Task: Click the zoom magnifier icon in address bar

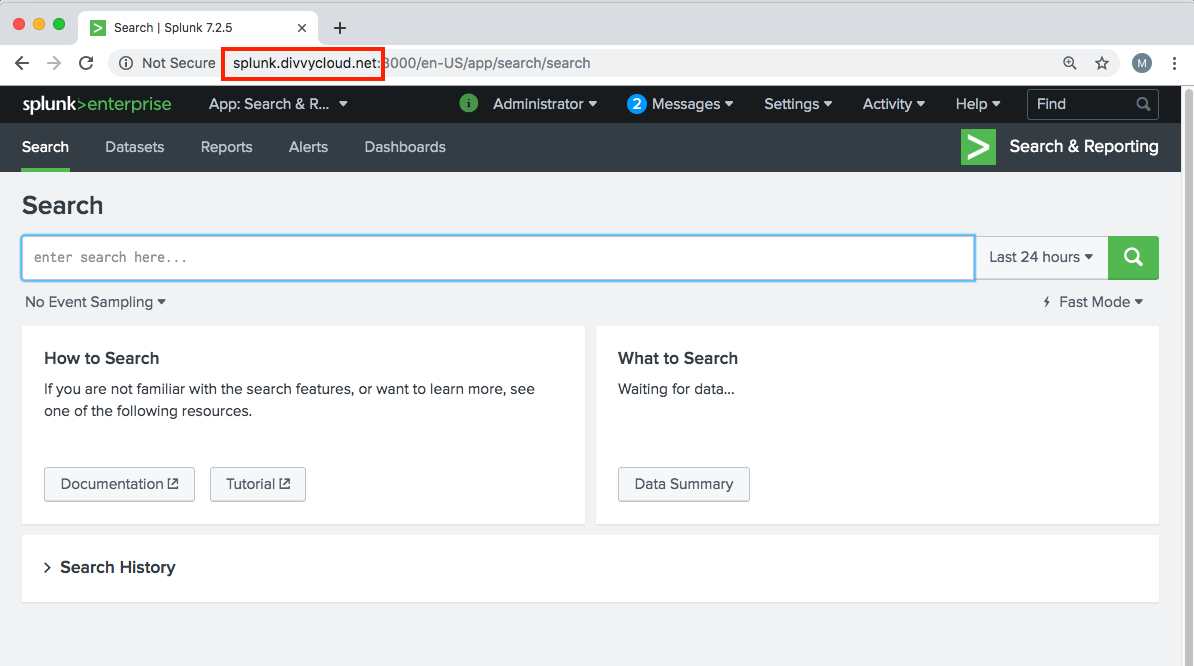Action: click(1070, 63)
